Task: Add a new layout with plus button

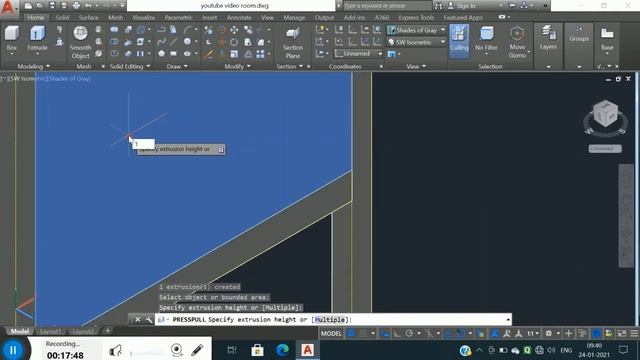Action: tap(108, 331)
